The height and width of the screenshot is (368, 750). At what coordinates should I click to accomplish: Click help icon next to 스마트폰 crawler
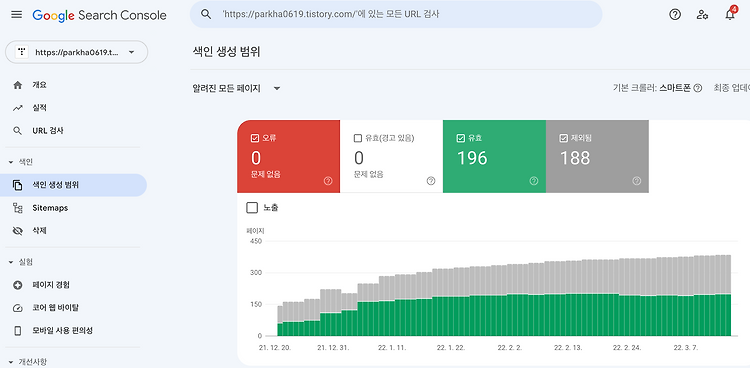[x=698, y=88]
